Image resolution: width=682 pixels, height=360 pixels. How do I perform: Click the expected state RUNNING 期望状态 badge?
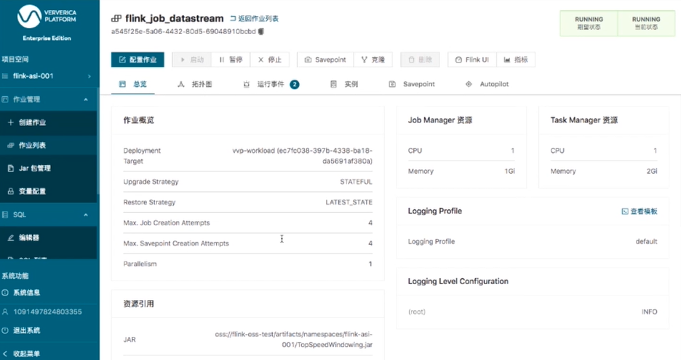point(588,23)
